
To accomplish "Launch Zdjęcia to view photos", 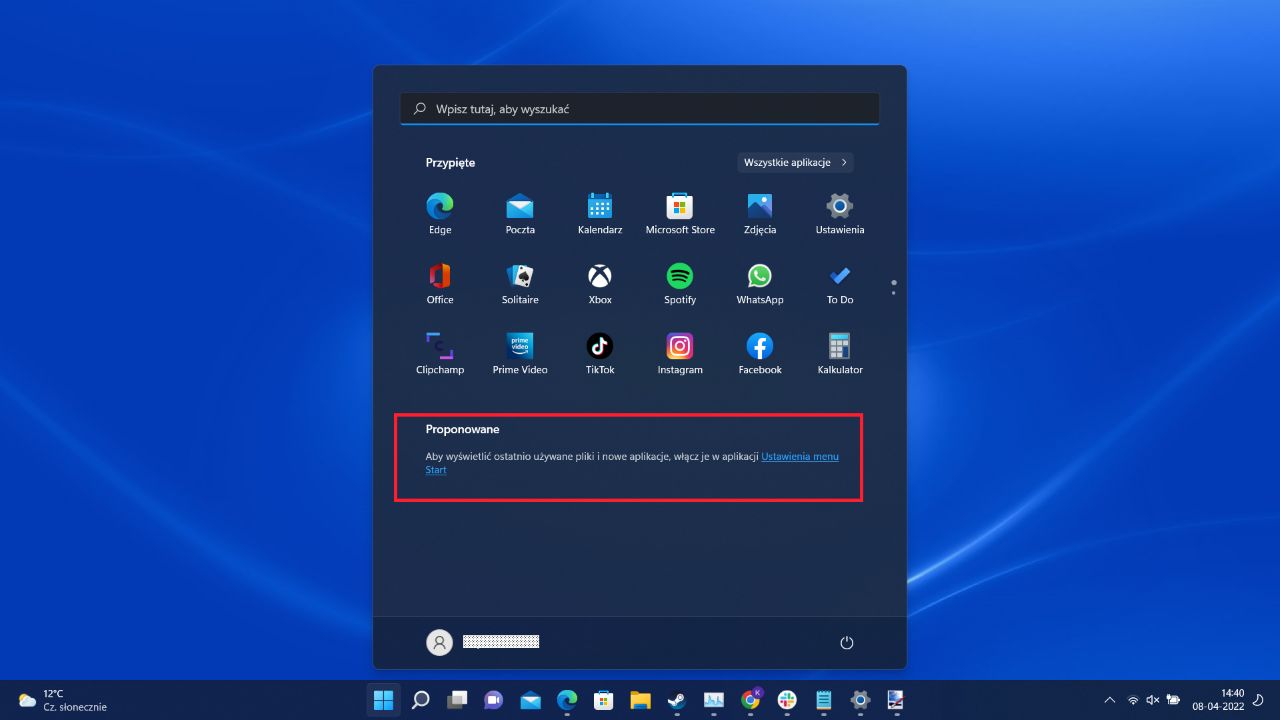I will tap(759, 206).
